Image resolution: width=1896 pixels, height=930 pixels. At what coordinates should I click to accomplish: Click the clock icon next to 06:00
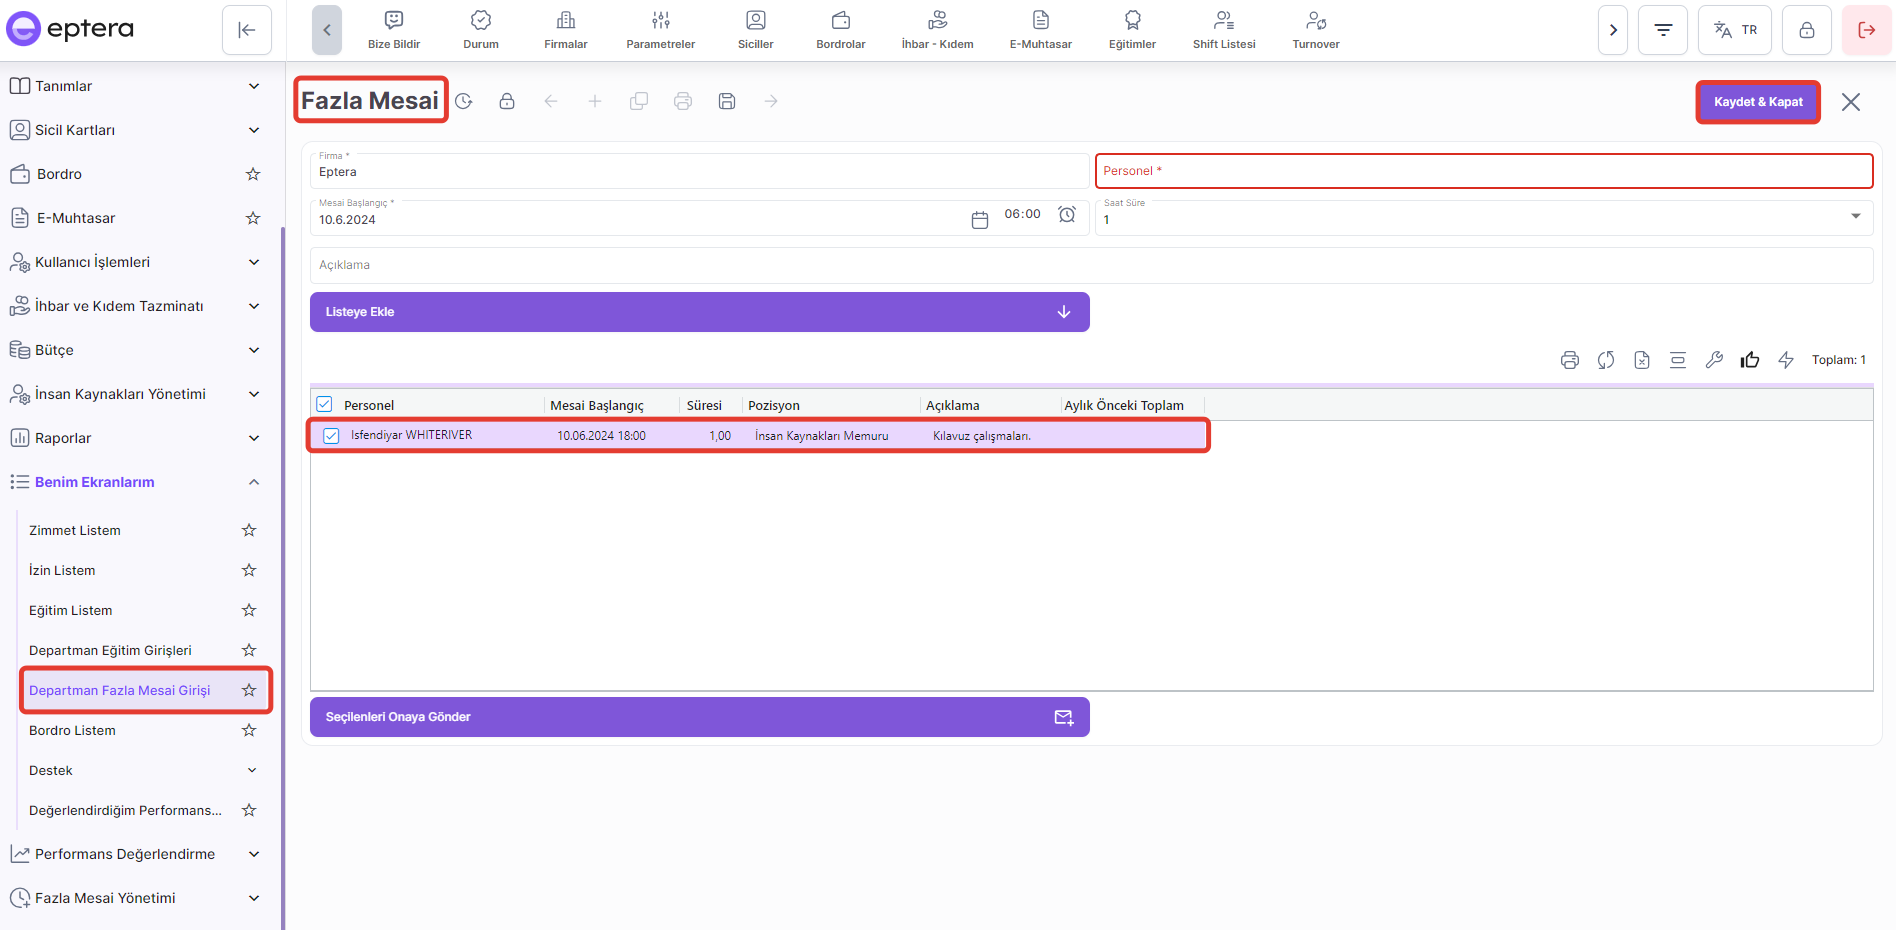pyautogui.click(x=1067, y=215)
